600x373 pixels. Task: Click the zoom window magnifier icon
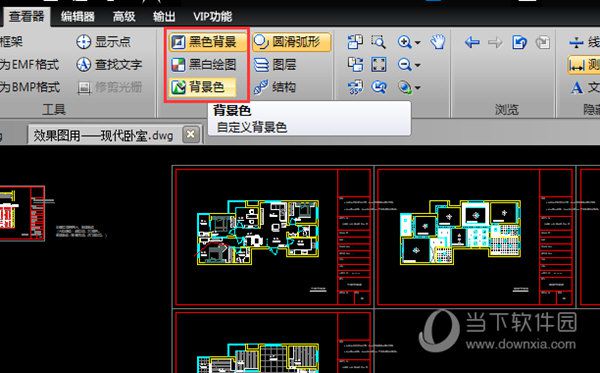(x=378, y=41)
